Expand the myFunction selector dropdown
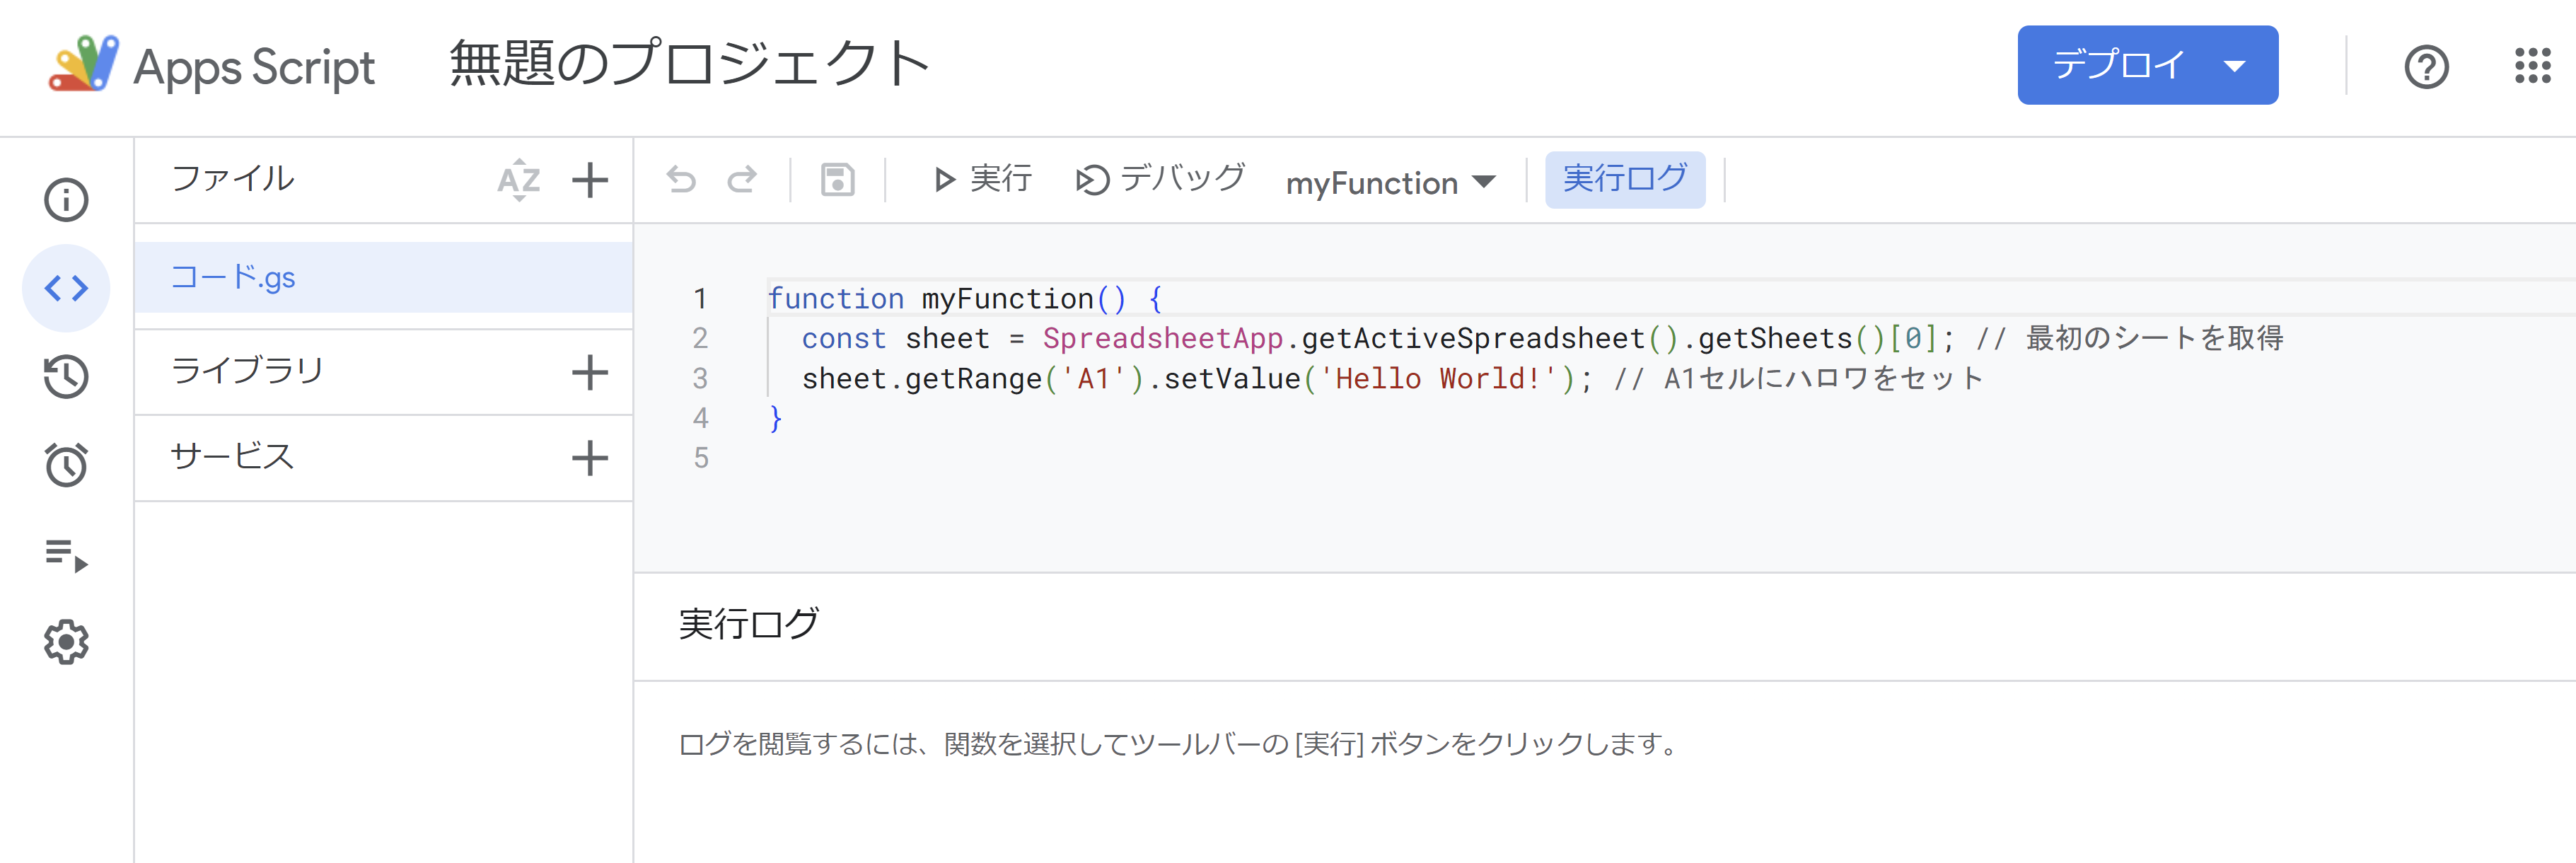2576x863 pixels. pos(1390,182)
